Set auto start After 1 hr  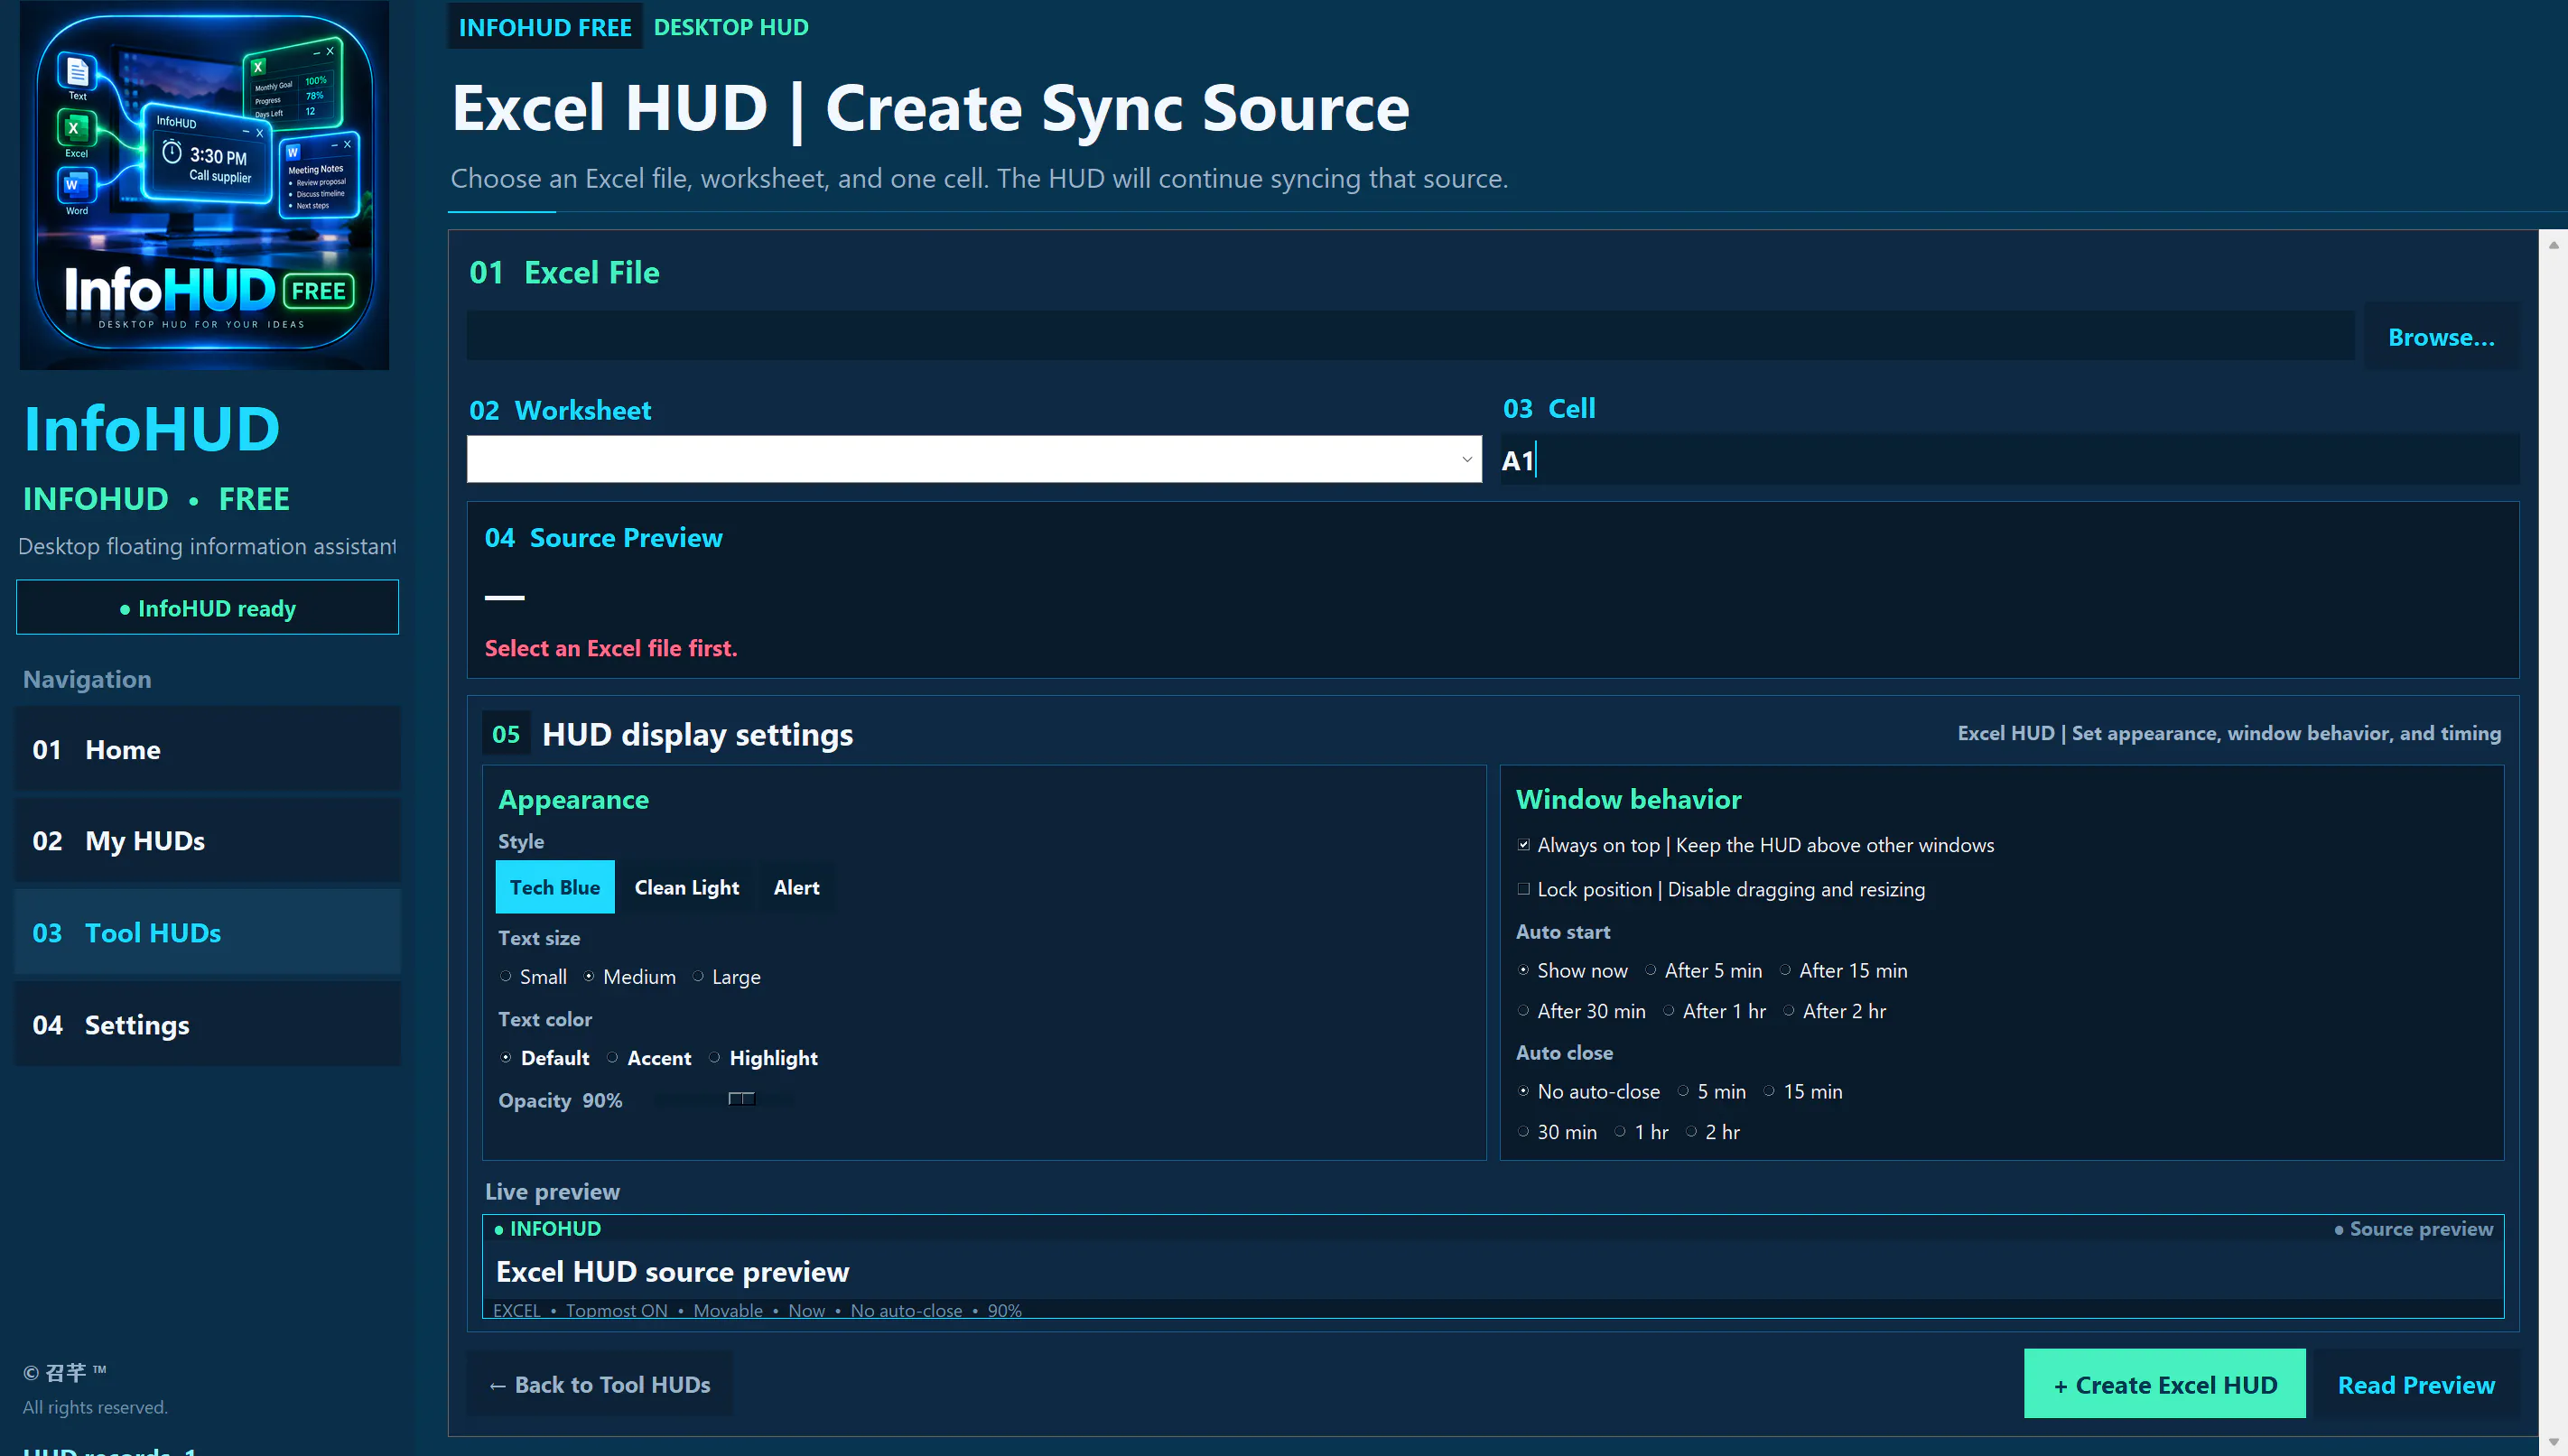pos(1714,1011)
